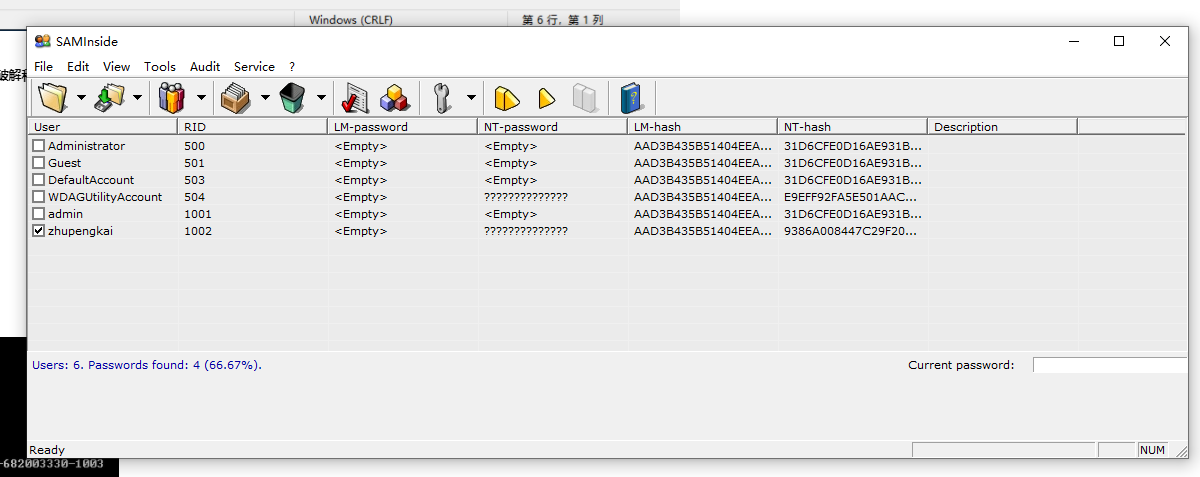
Task: Open the question mark help menu
Action: pyautogui.click(x=292, y=67)
